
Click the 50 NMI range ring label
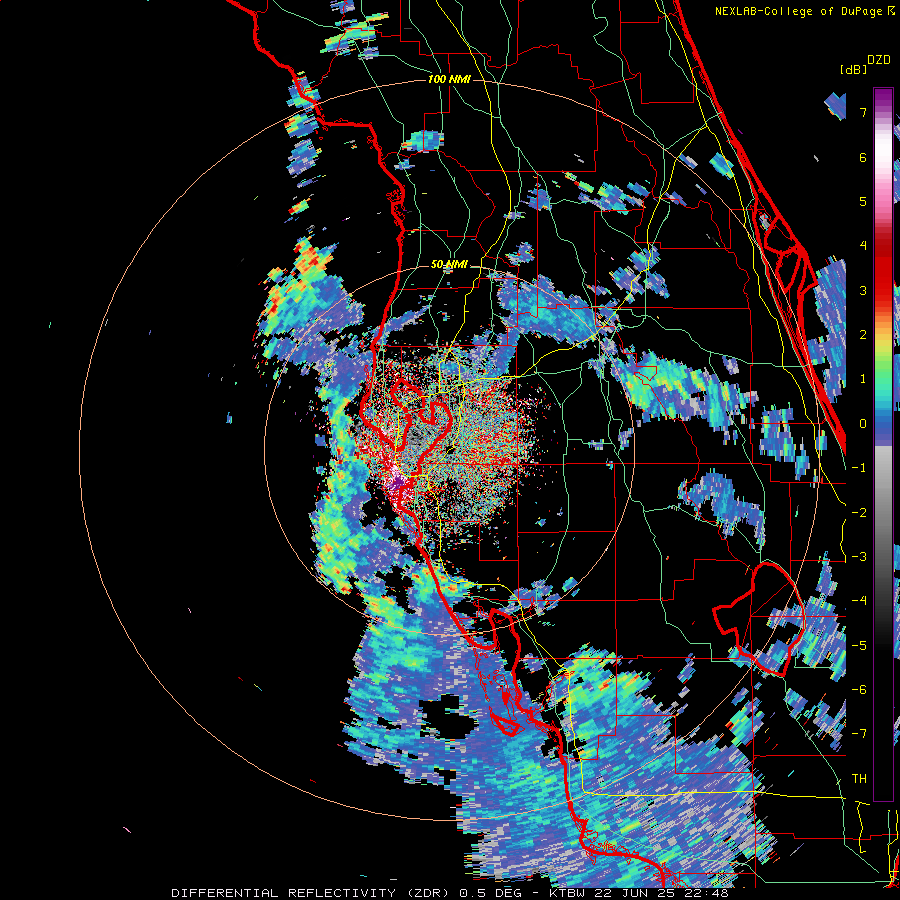(x=449, y=265)
